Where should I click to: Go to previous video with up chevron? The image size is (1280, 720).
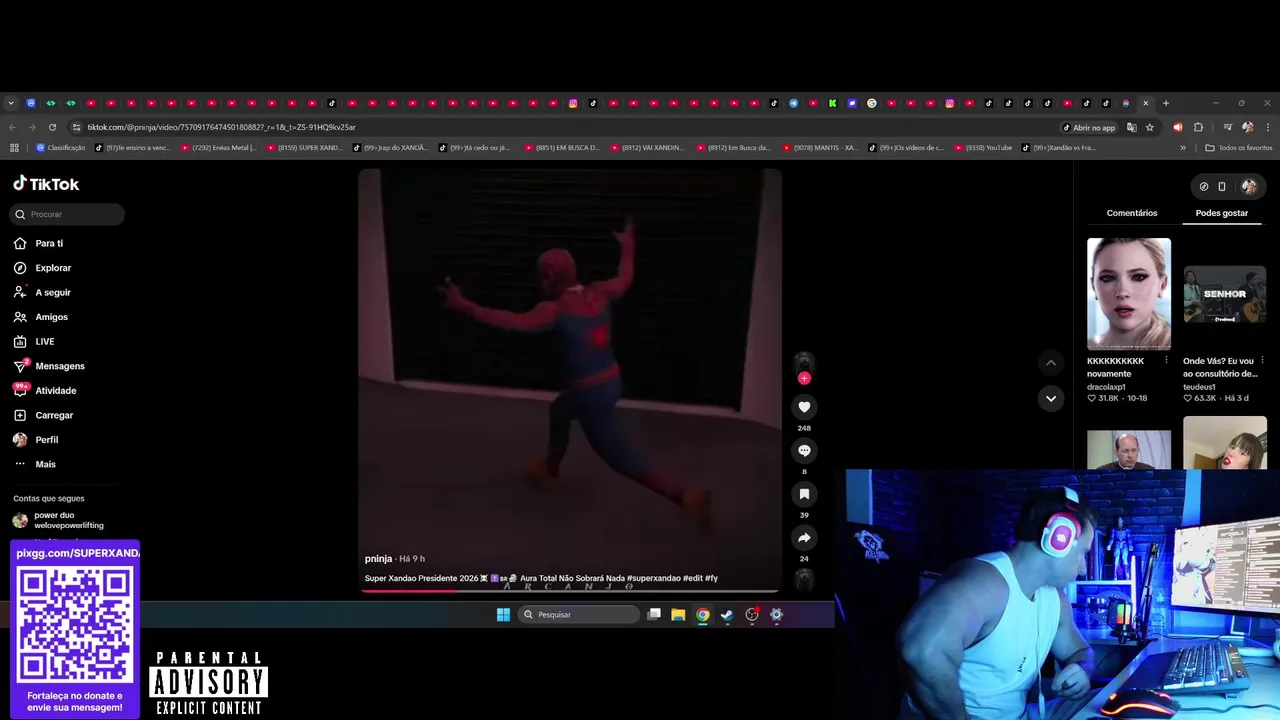click(1050, 363)
